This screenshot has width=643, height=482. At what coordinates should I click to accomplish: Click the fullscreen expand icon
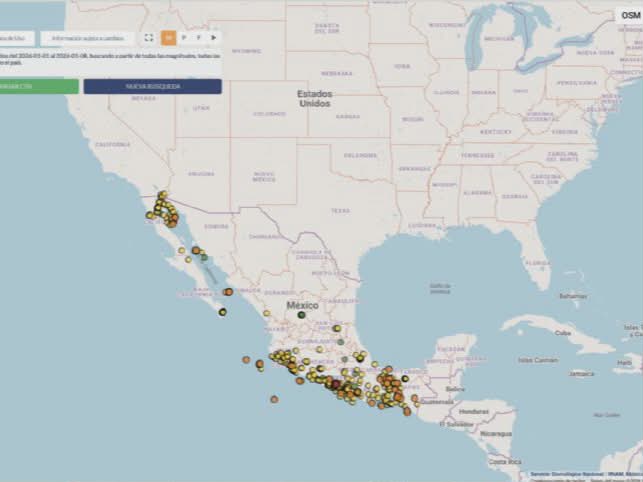coord(148,37)
